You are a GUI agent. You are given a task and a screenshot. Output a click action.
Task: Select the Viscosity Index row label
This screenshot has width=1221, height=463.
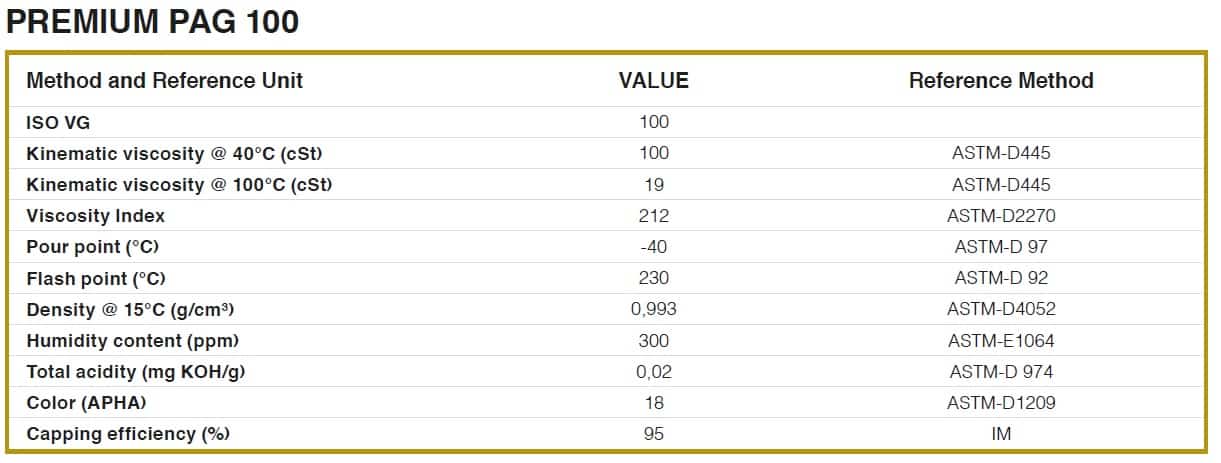coord(96,216)
